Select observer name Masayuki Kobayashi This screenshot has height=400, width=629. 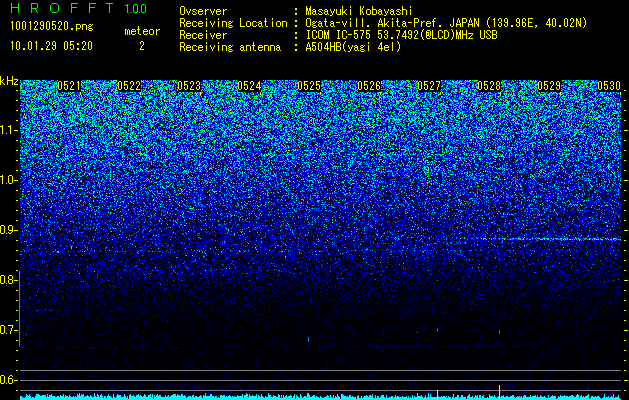359,11
